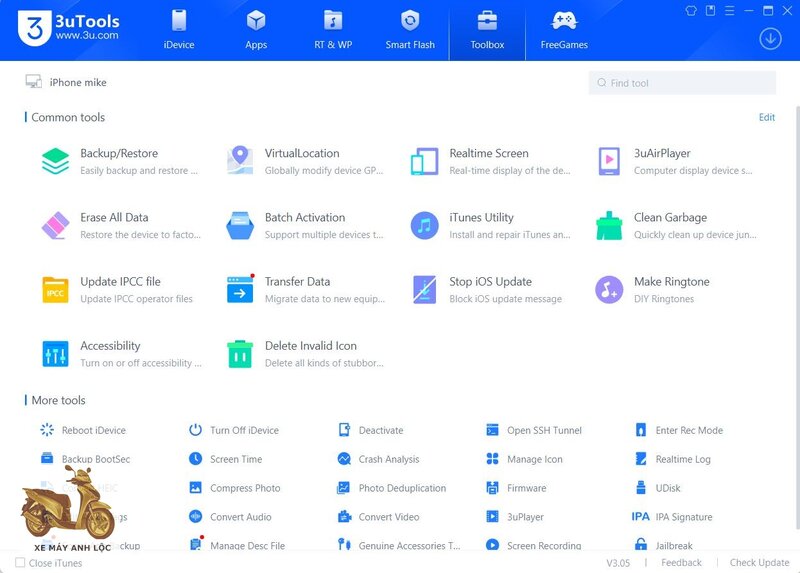The image size is (800, 573).
Task: Open the downloads arrow button
Action: 770,39
